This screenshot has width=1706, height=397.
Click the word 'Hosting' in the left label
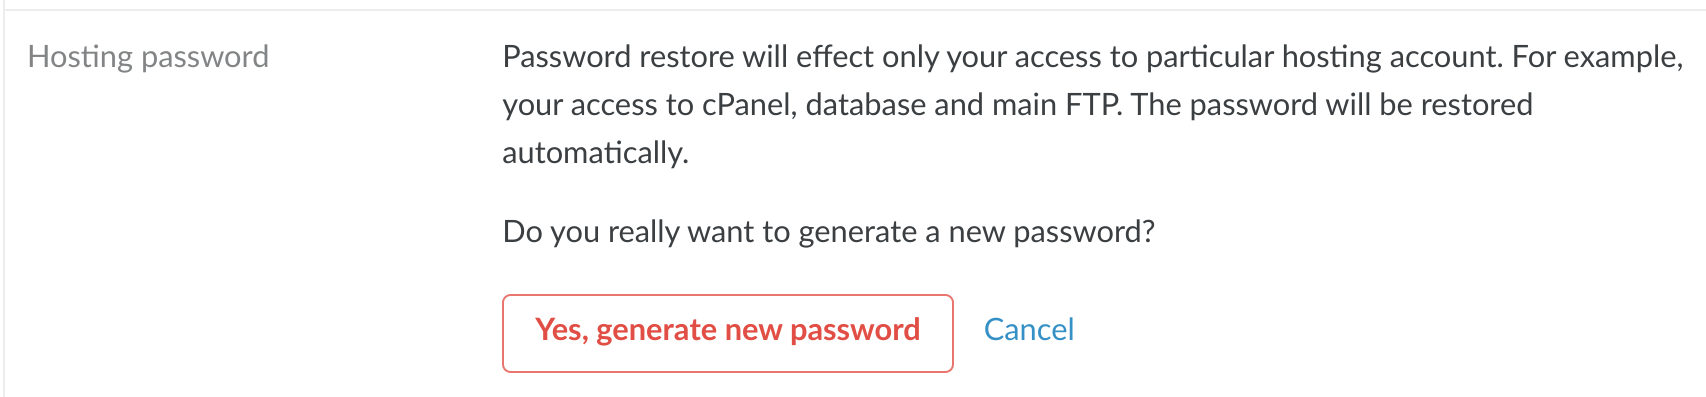point(80,57)
